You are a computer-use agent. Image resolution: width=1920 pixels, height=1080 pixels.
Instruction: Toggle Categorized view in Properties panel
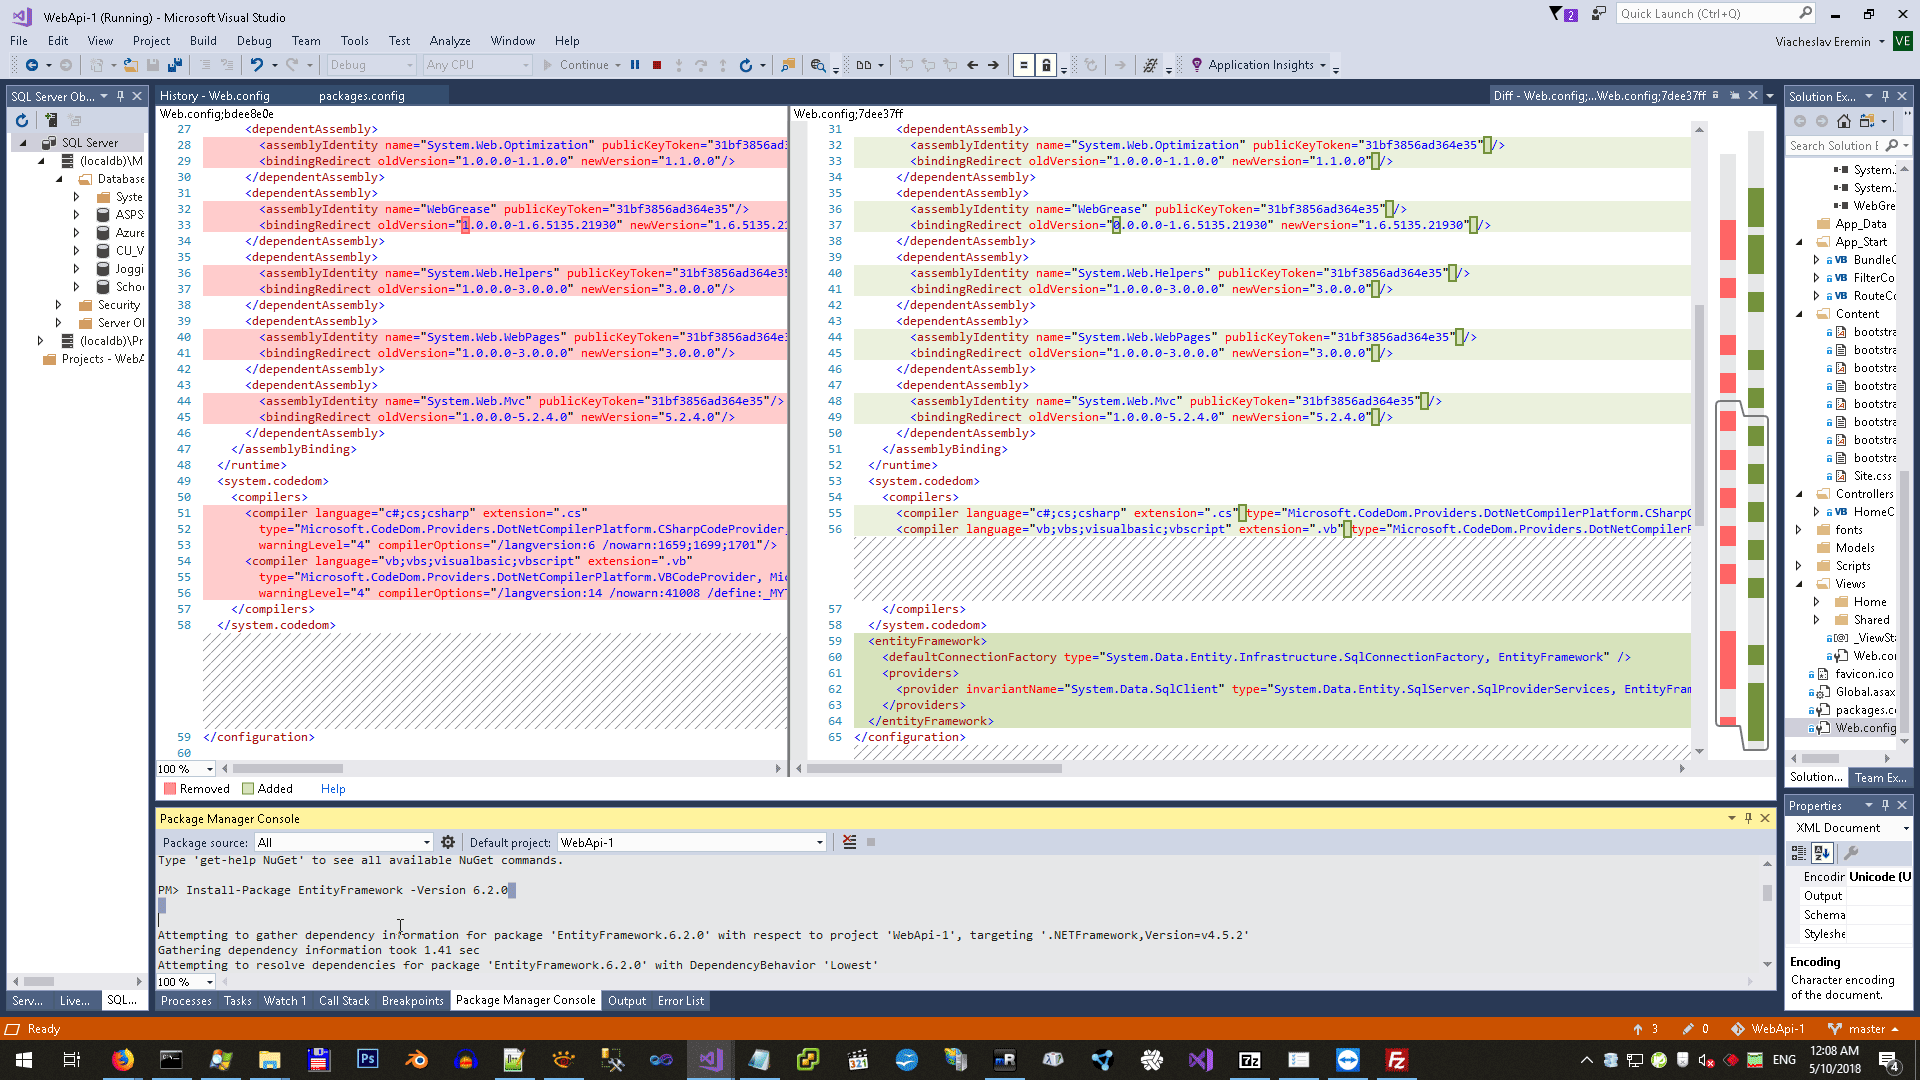coord(1799,853)
